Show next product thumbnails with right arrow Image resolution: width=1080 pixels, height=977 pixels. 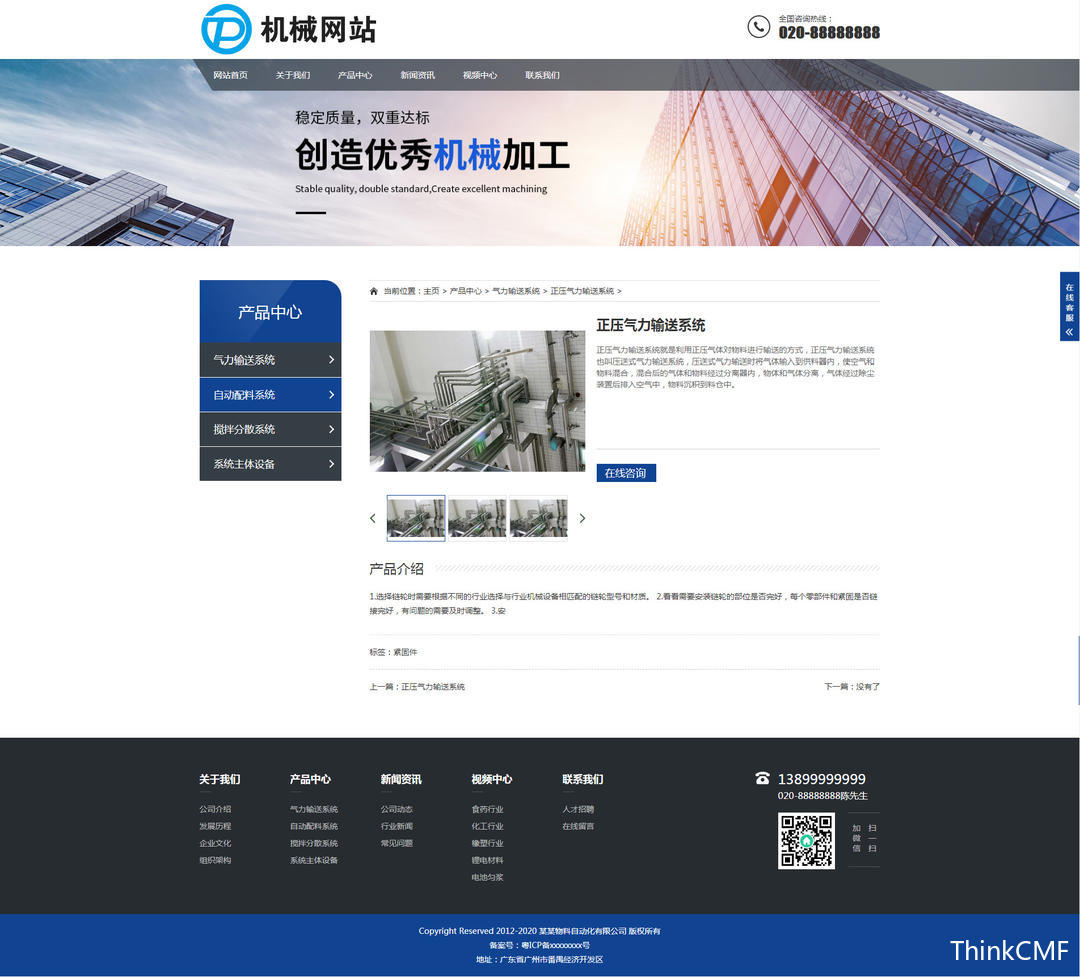pos(582,518)
